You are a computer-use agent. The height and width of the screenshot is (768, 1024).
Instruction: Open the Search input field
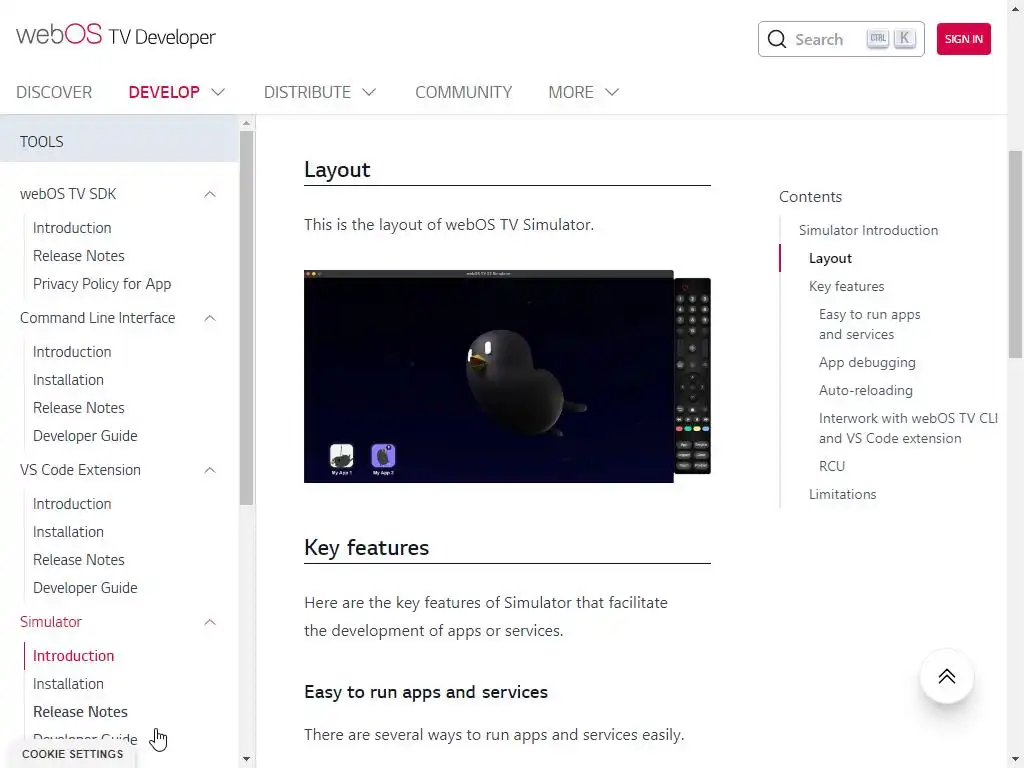pyautogui.click(x=840, y=39)
